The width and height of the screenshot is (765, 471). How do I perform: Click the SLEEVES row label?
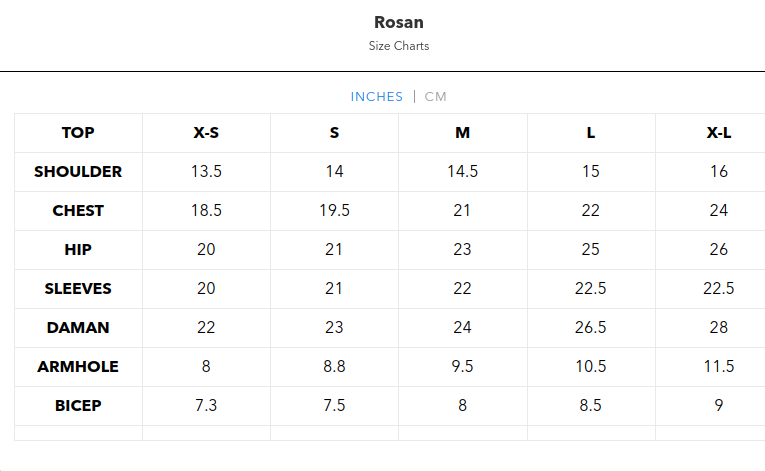click(78, 289)
